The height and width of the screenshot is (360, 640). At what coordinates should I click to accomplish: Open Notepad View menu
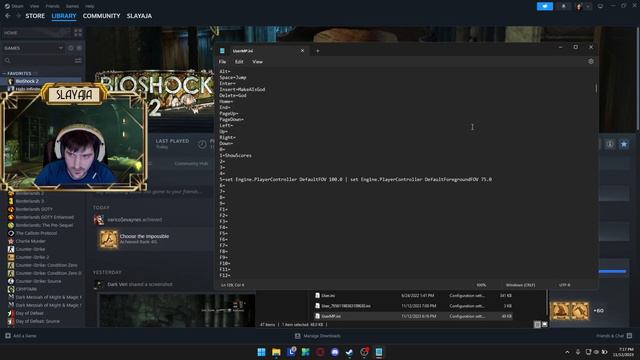(x=257, y=62)
